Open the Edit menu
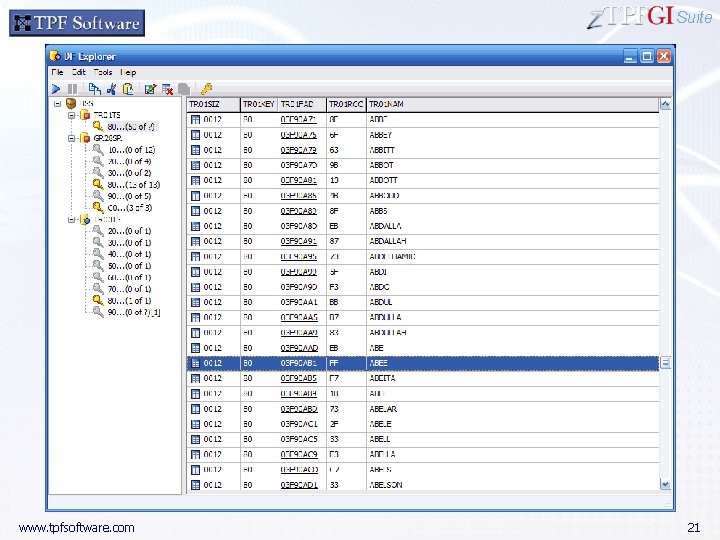This screenshot has height=540, width=720. pos(79,72)
